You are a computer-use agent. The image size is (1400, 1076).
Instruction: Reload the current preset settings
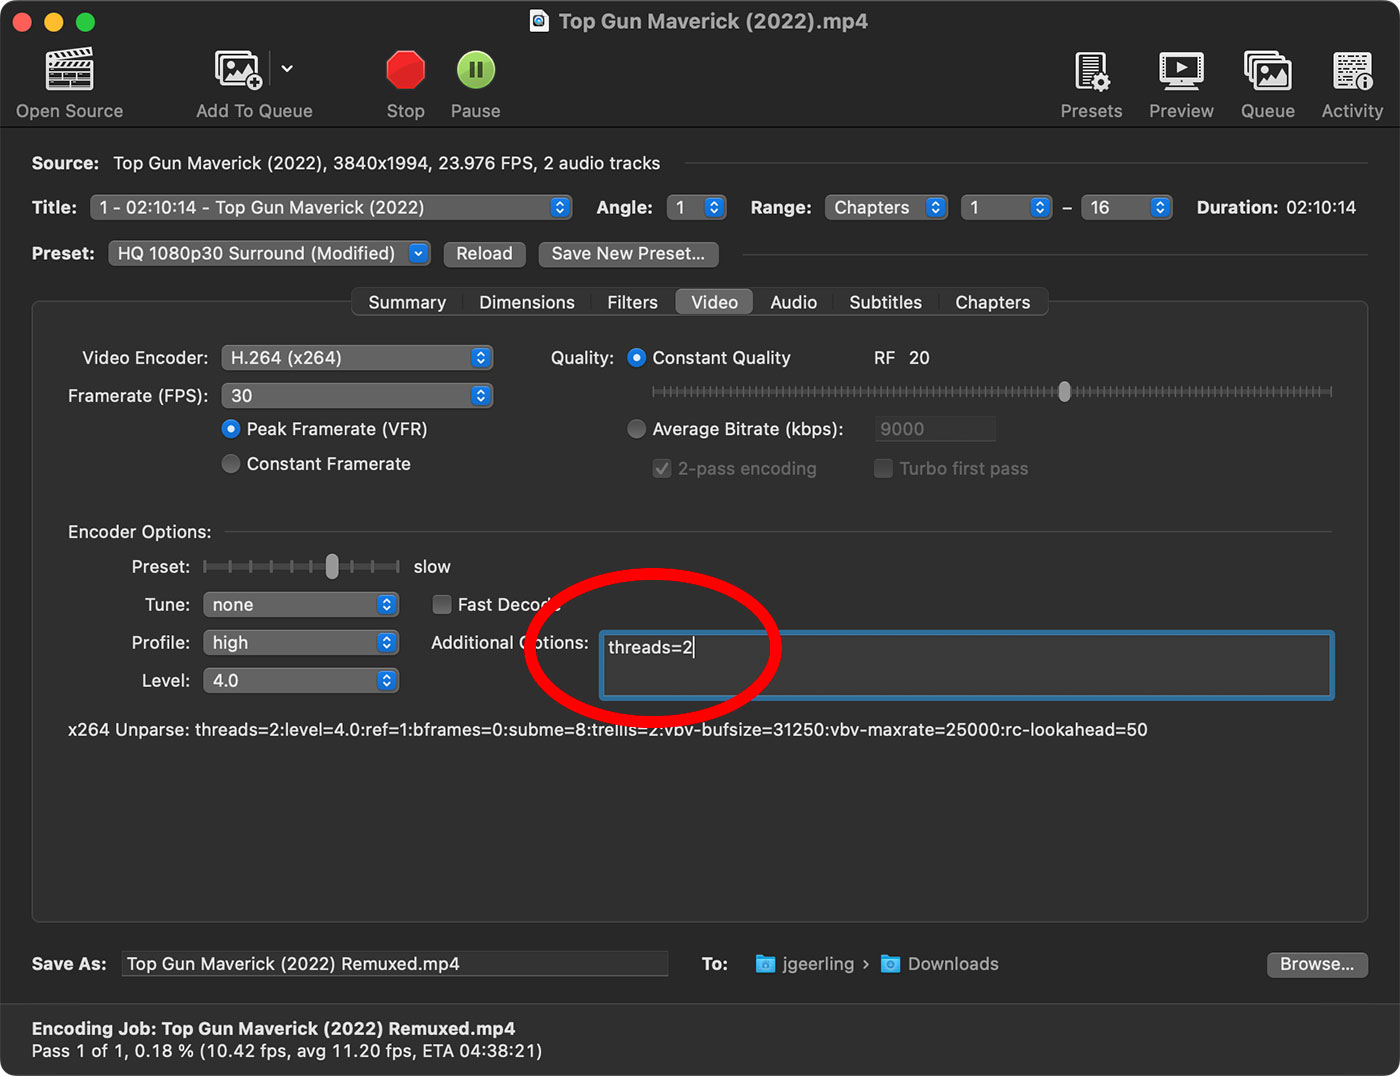tap(484, 253)
